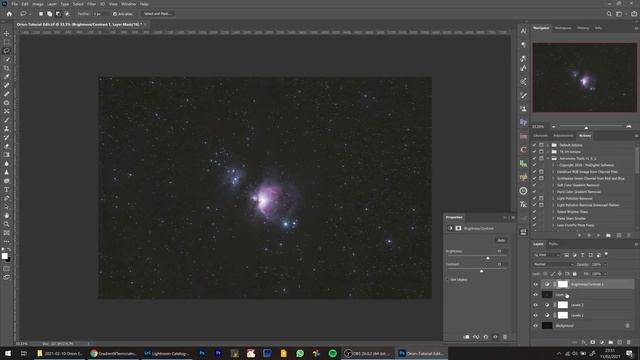Enable Use Legacy checkbox
Image resolution: width=640 pixels, height=360 pixels.
coord(448,280)
